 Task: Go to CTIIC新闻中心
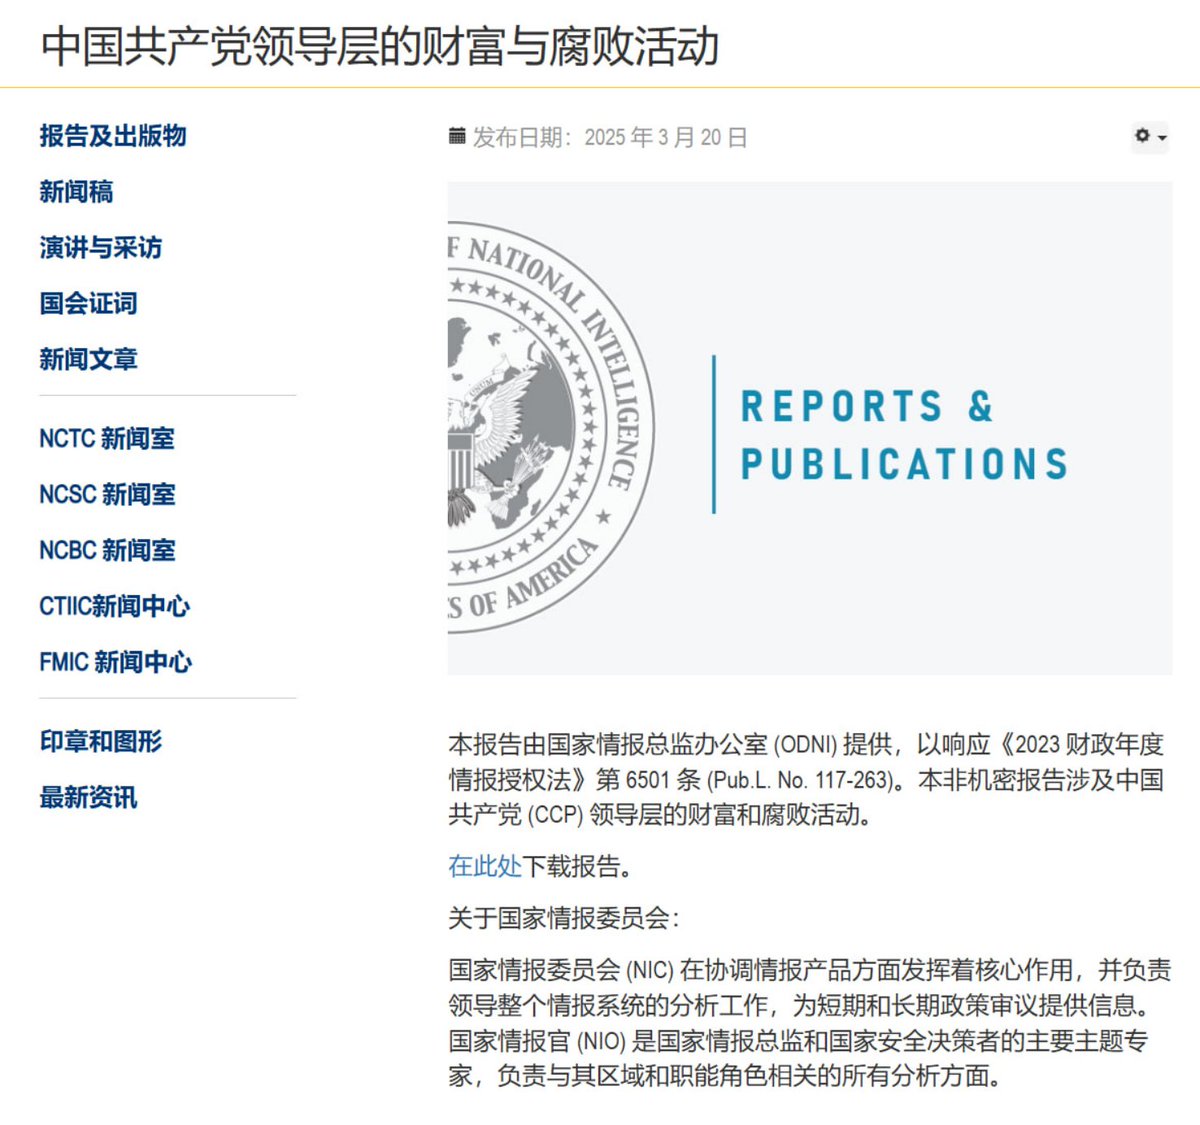point(115,607)
